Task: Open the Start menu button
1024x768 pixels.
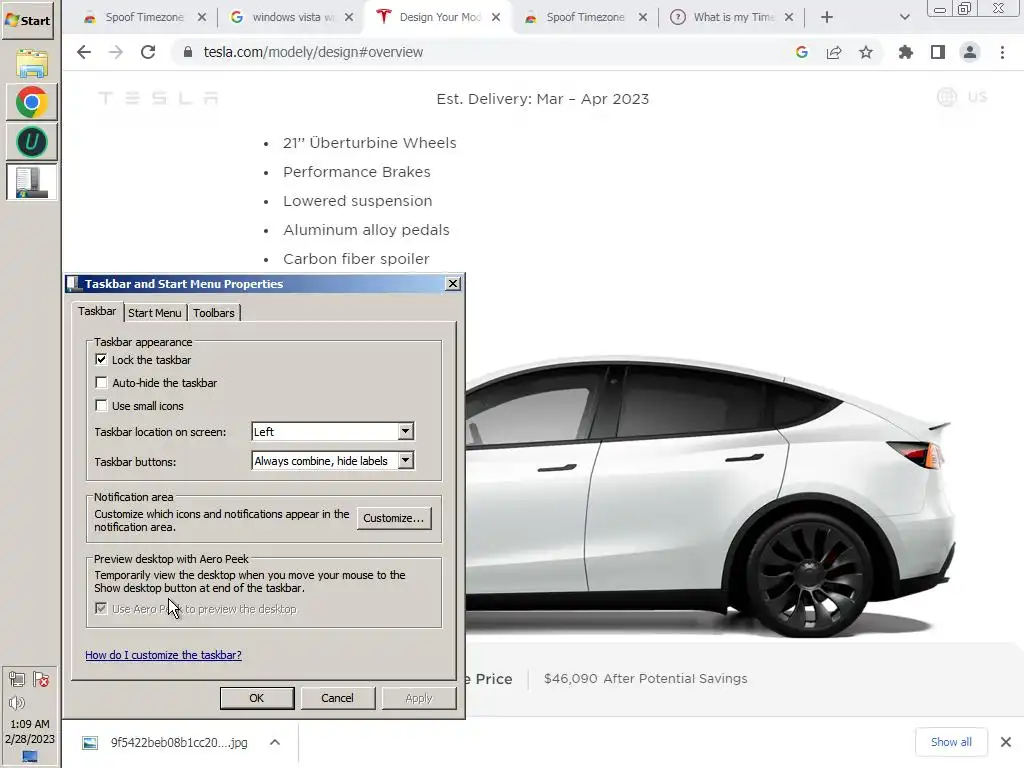Action: point(27,20)
